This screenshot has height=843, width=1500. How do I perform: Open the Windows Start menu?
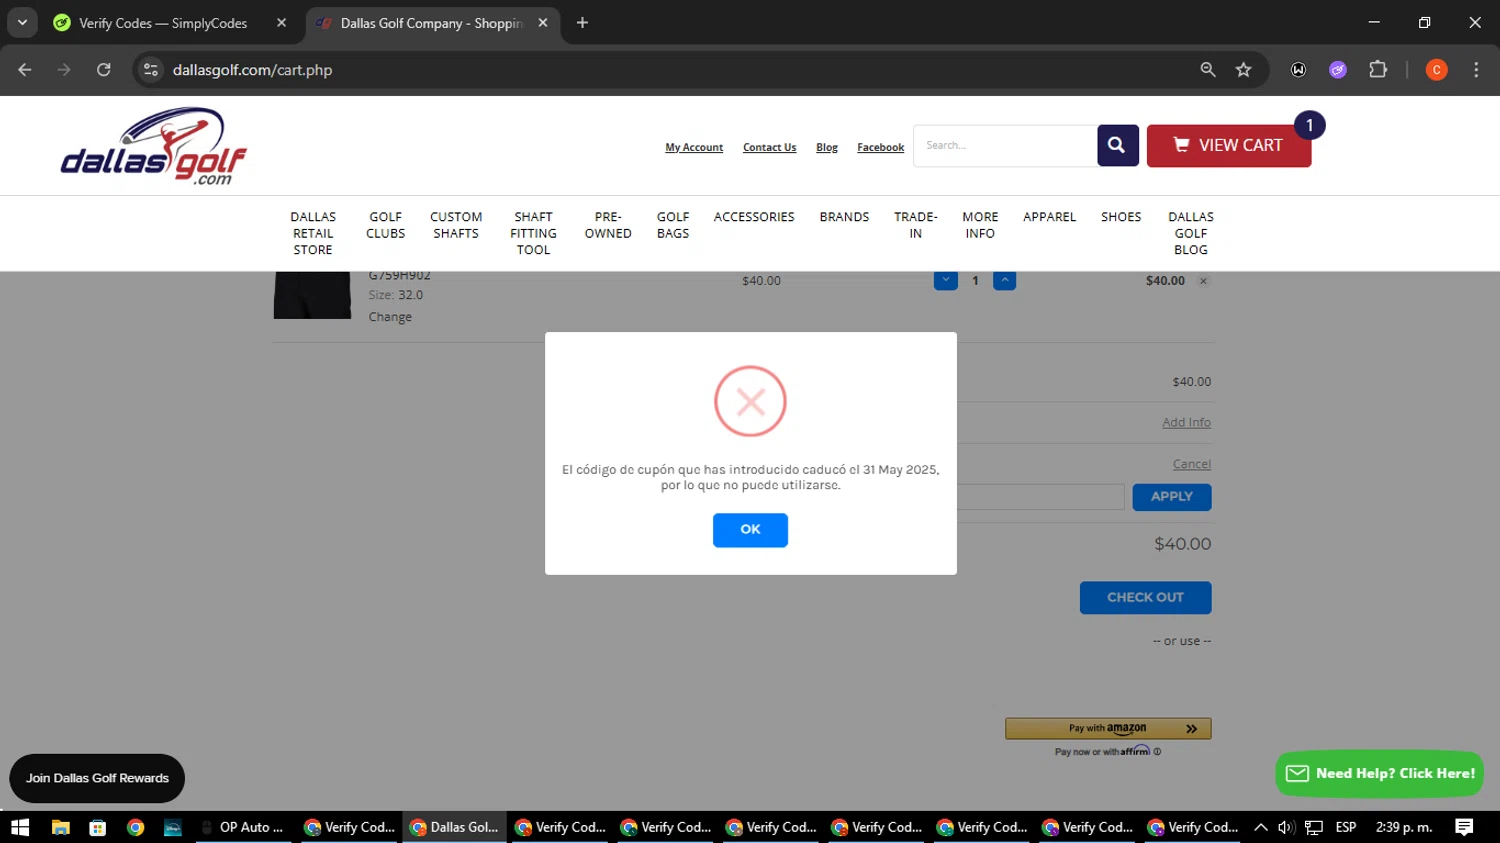pos(20,827)
